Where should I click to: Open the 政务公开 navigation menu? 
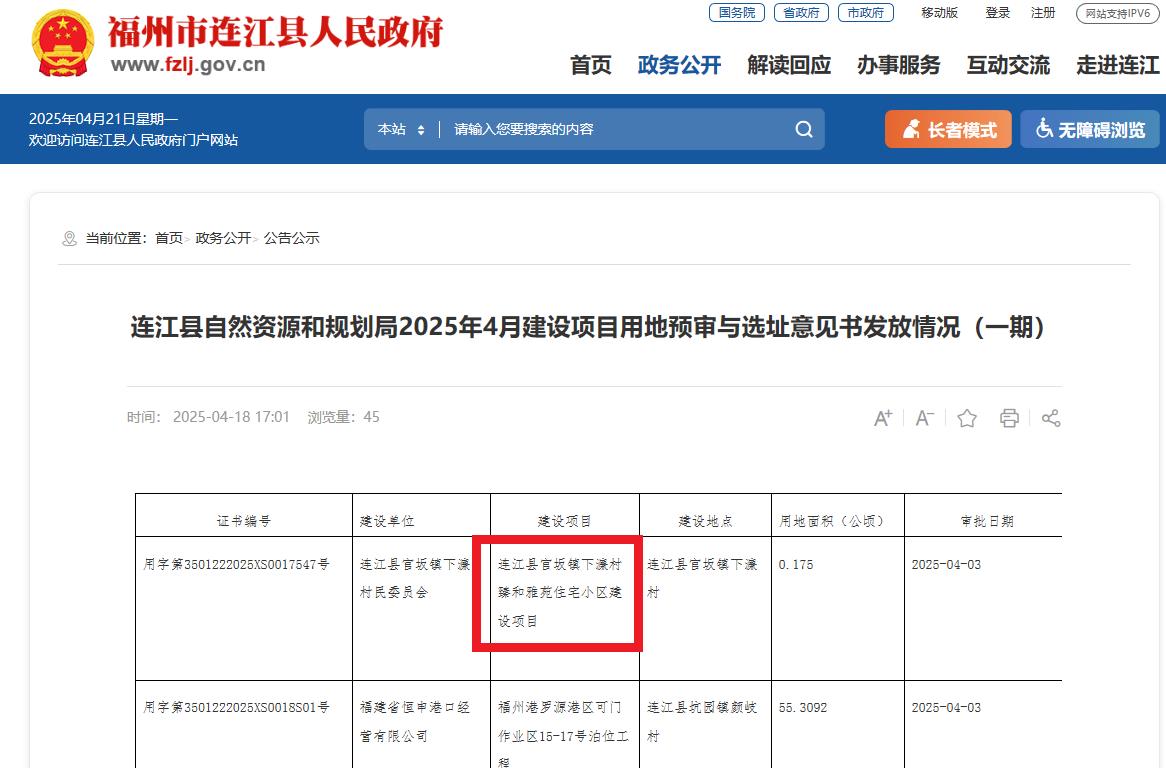point(680,65)
